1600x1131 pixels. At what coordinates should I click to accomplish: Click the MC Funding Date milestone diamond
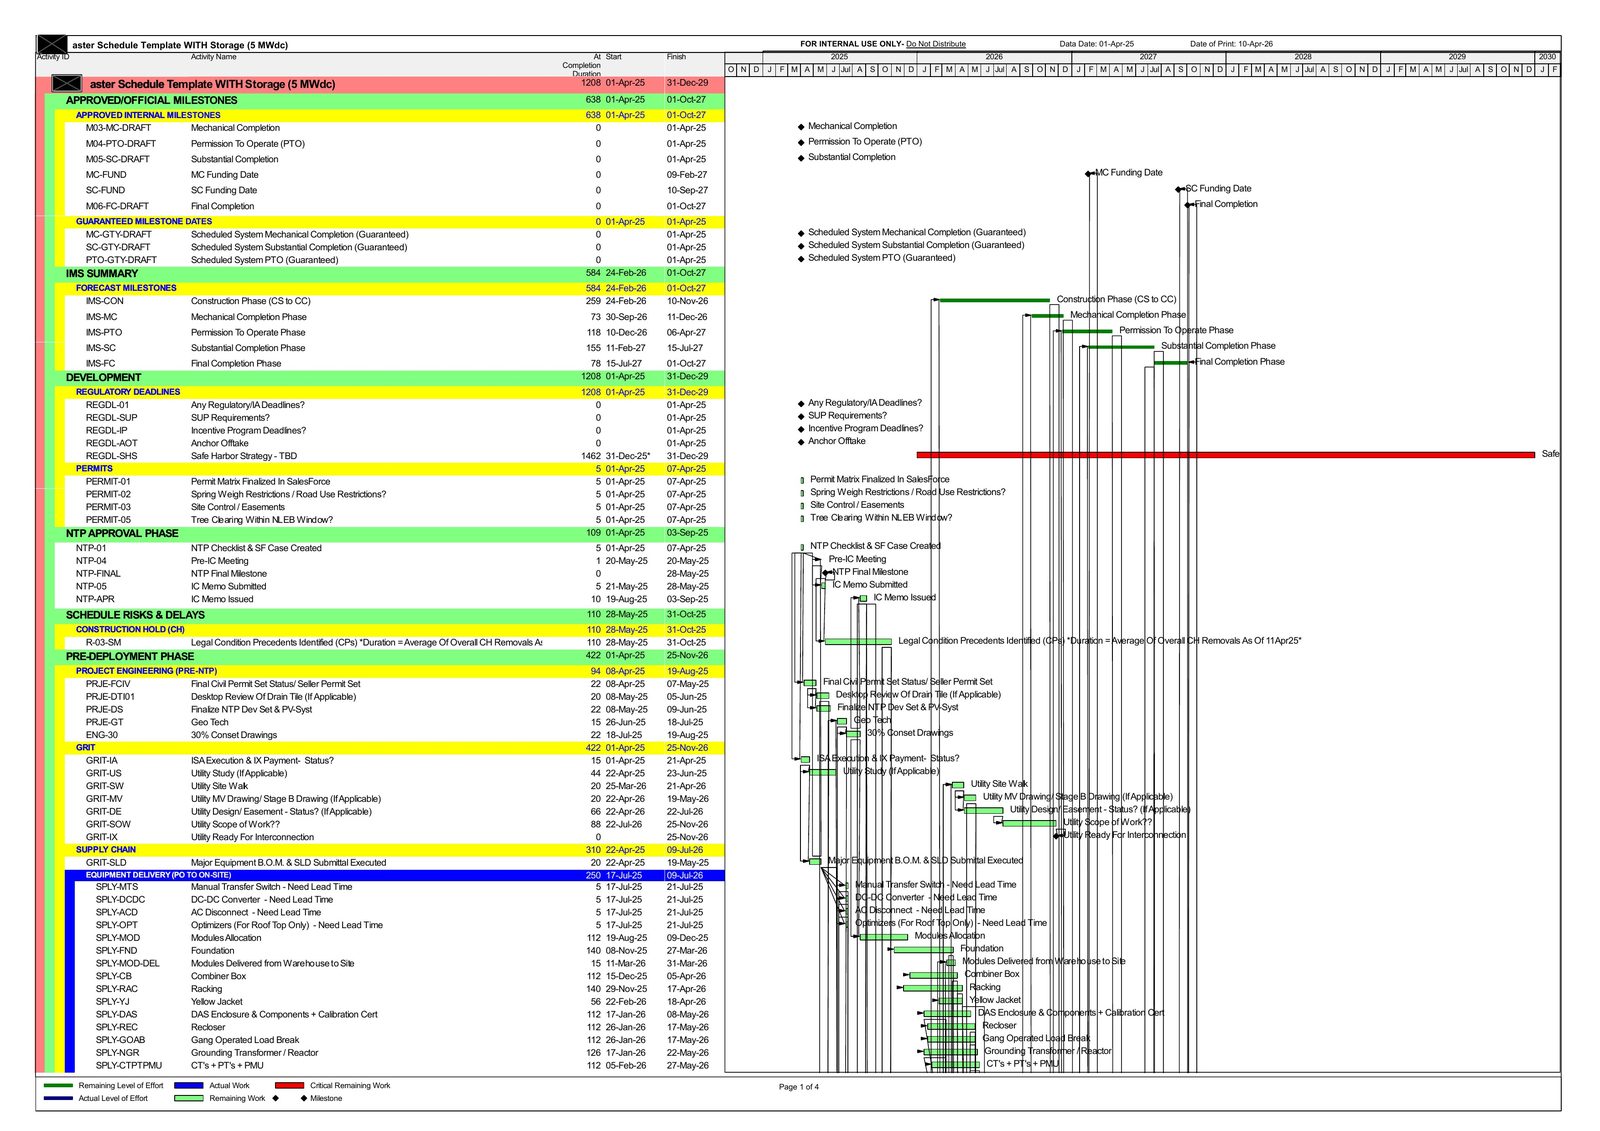click(x=1090, y=173)
